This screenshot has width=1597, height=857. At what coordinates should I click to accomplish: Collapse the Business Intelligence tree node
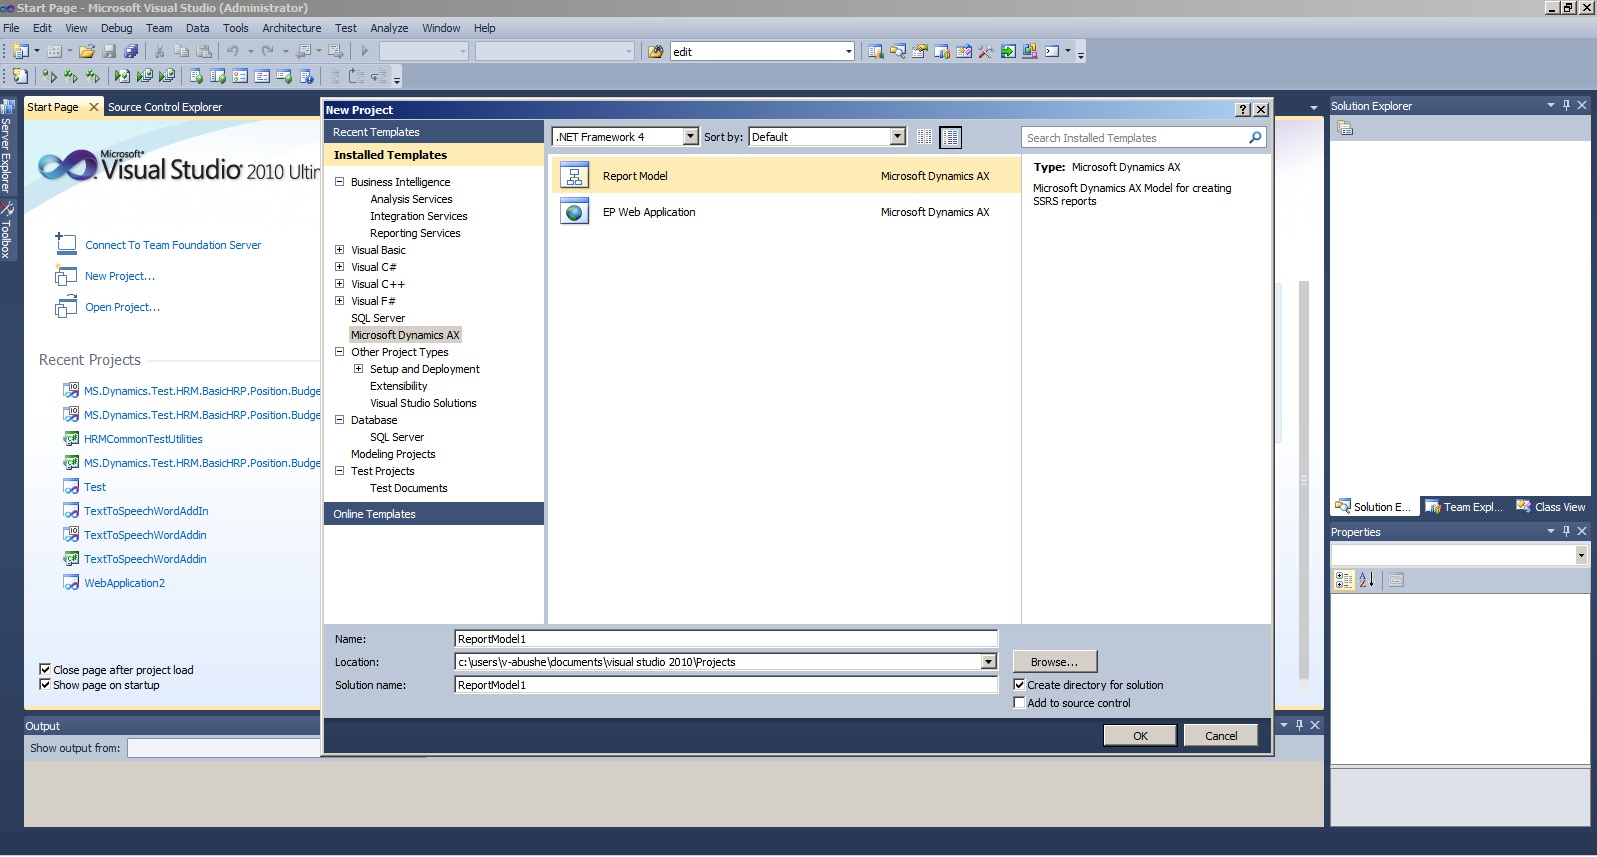coord(340,182)
